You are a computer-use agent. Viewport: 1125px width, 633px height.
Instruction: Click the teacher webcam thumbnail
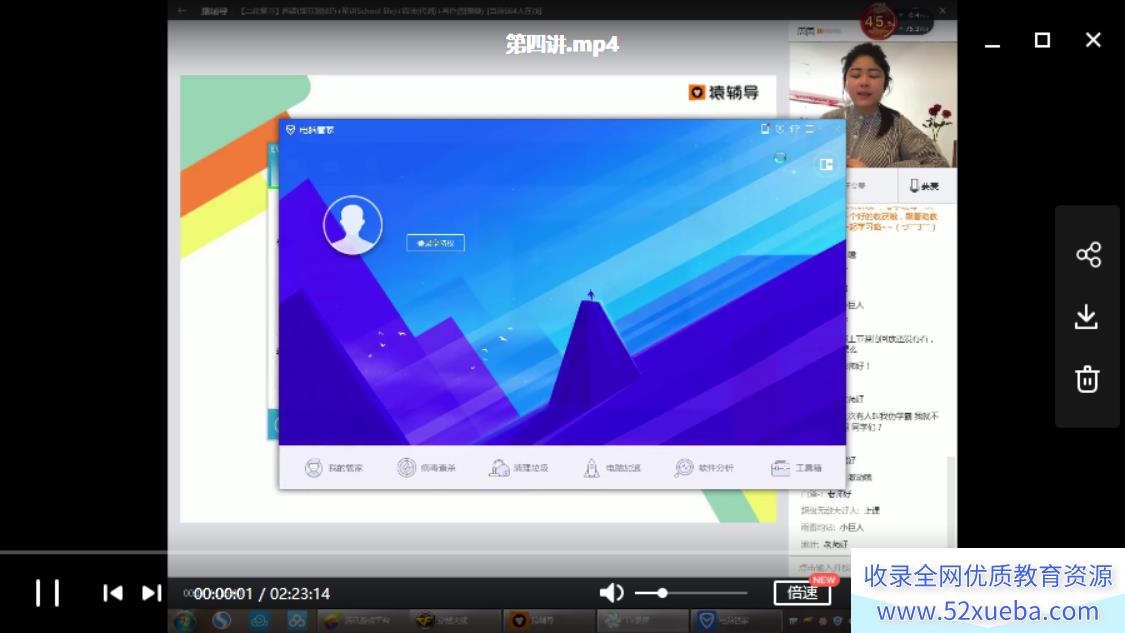(x=873, y=104)
